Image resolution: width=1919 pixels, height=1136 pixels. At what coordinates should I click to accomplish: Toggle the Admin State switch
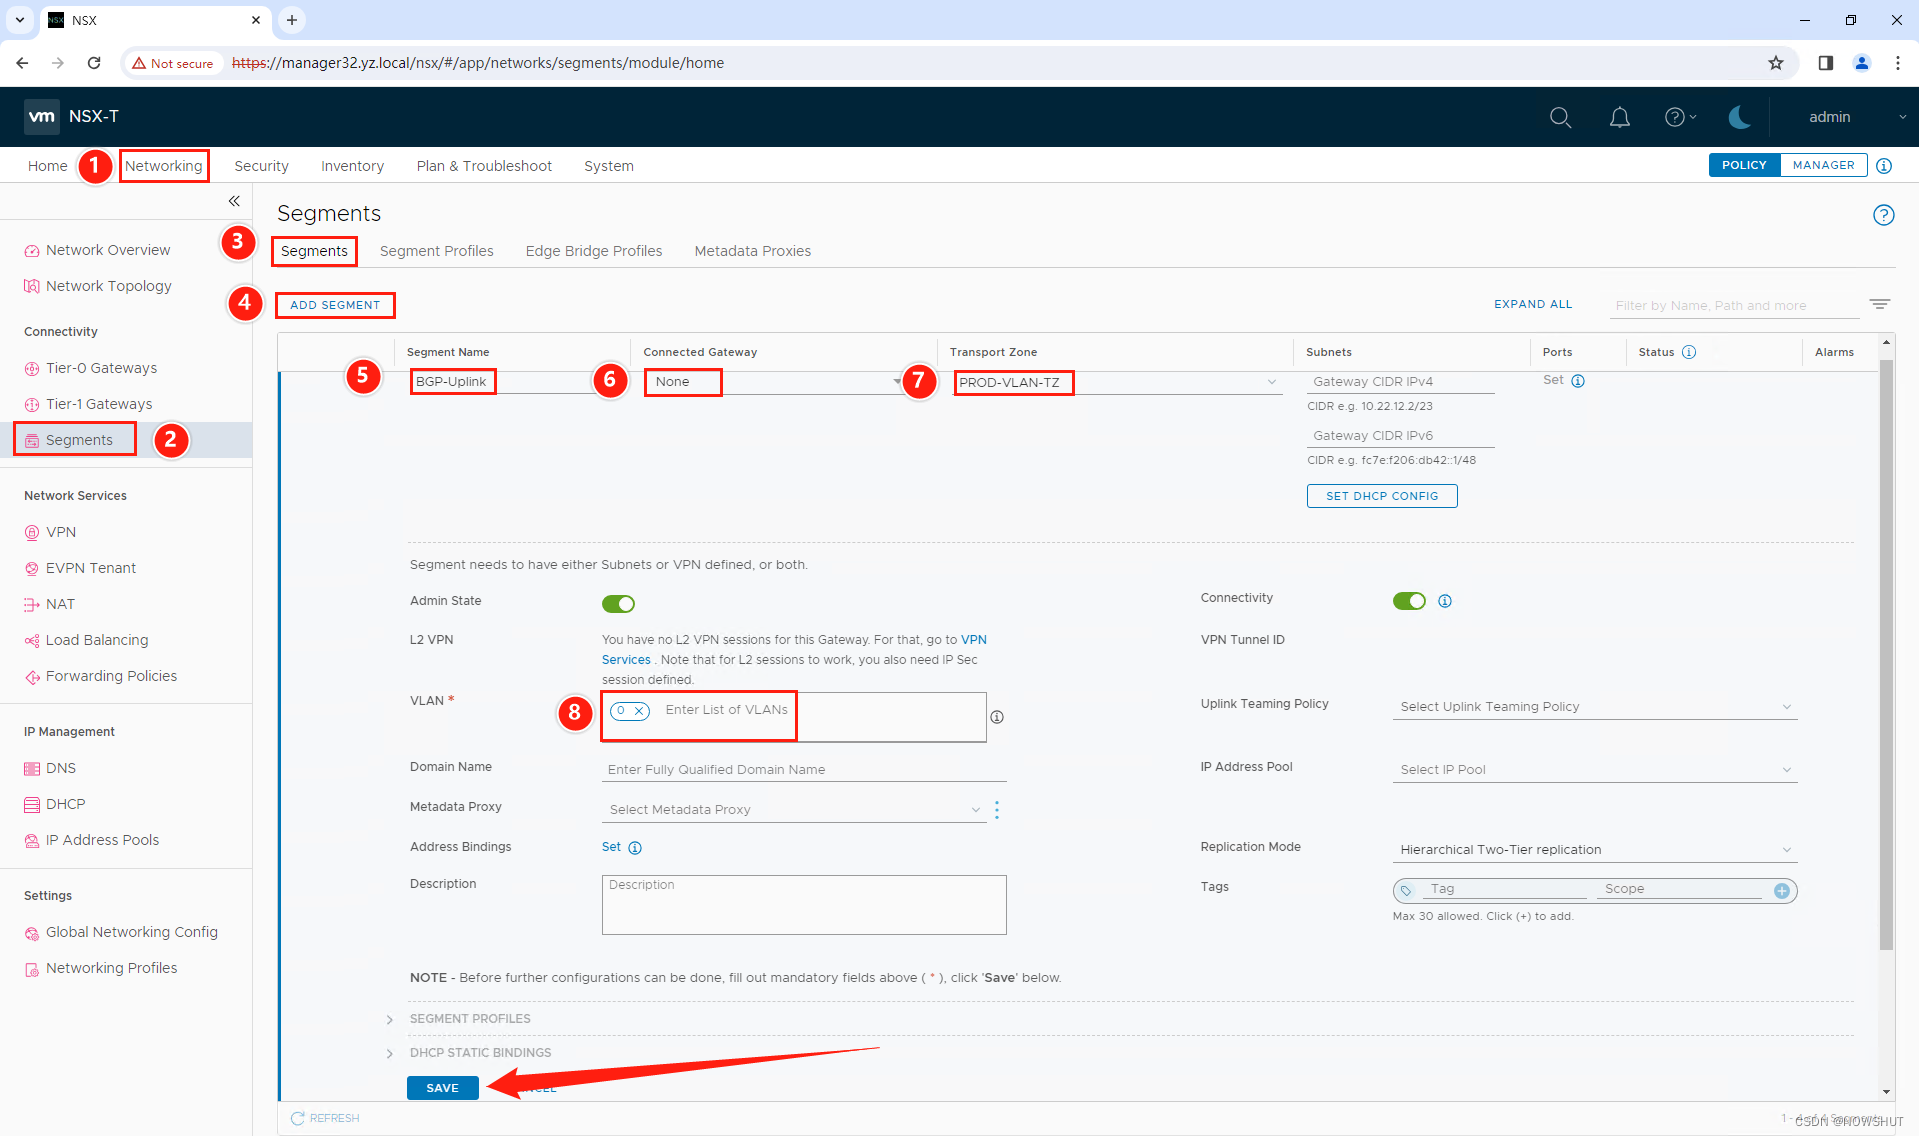[618, 604]
